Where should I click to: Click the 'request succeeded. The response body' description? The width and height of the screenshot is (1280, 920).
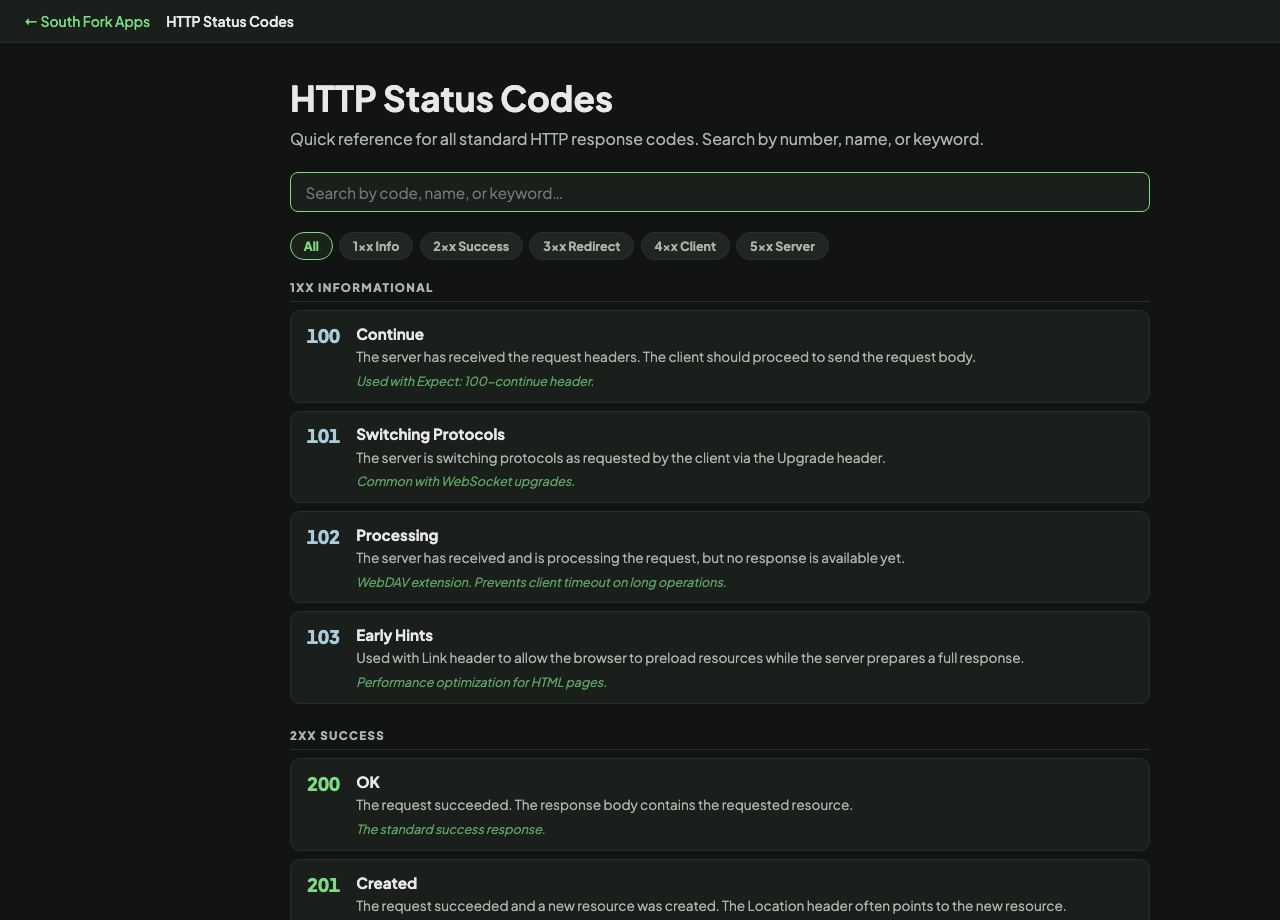[x=604, y=805]
